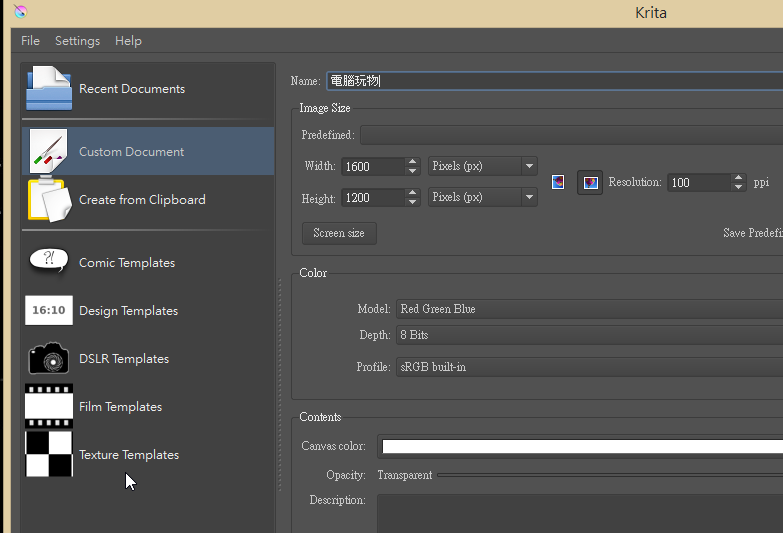Click the Recent Documents folder icon
The image size is (783, 533).
[x=49, y=88]
